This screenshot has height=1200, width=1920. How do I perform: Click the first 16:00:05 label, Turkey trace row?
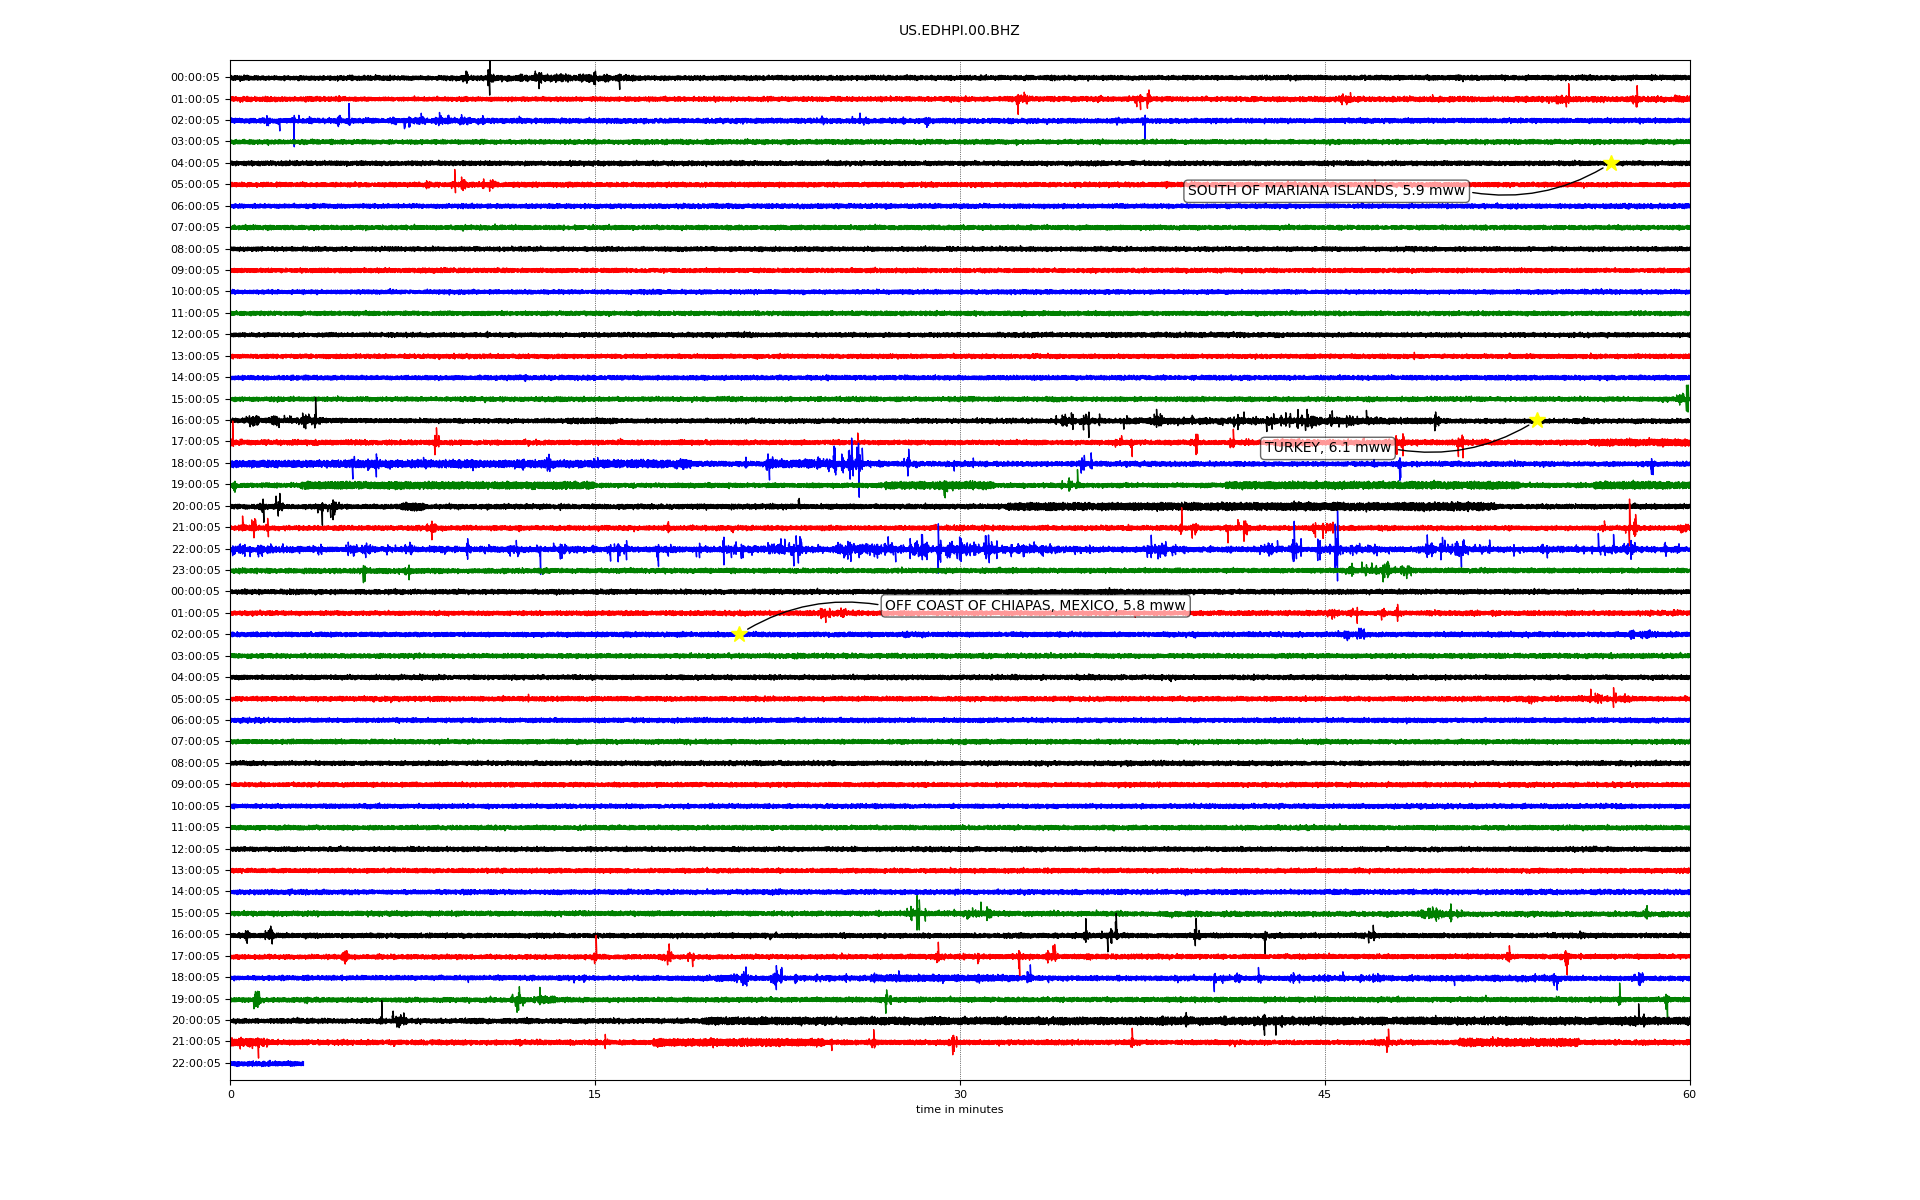[195, 421]
